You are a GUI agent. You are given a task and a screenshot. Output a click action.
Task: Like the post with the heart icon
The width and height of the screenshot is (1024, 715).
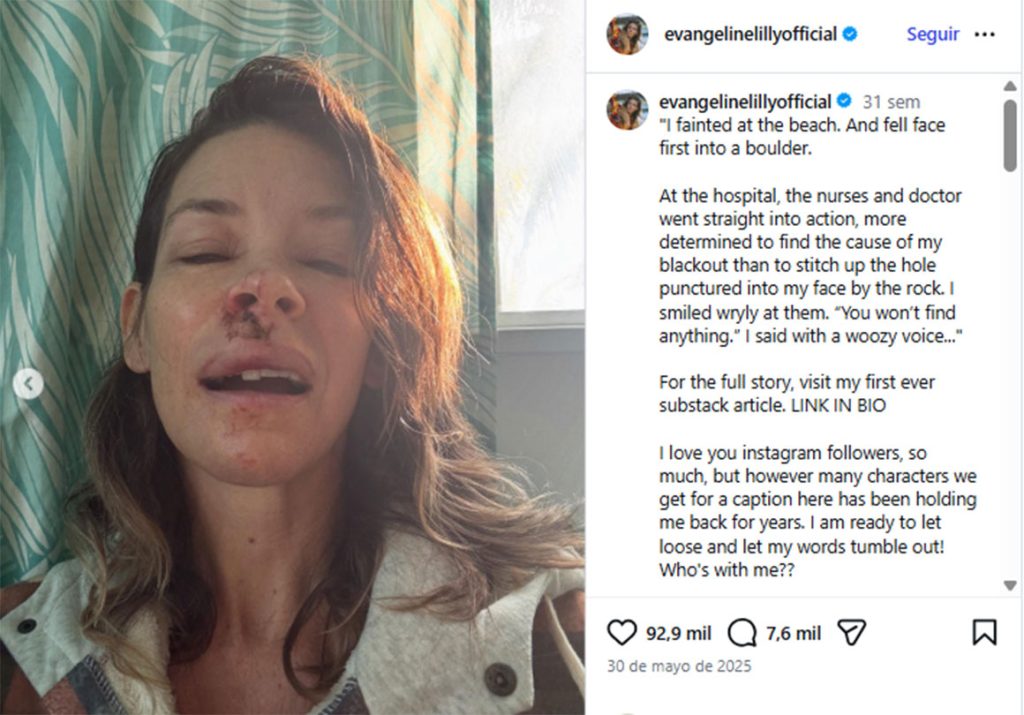[x=622, y=632]
